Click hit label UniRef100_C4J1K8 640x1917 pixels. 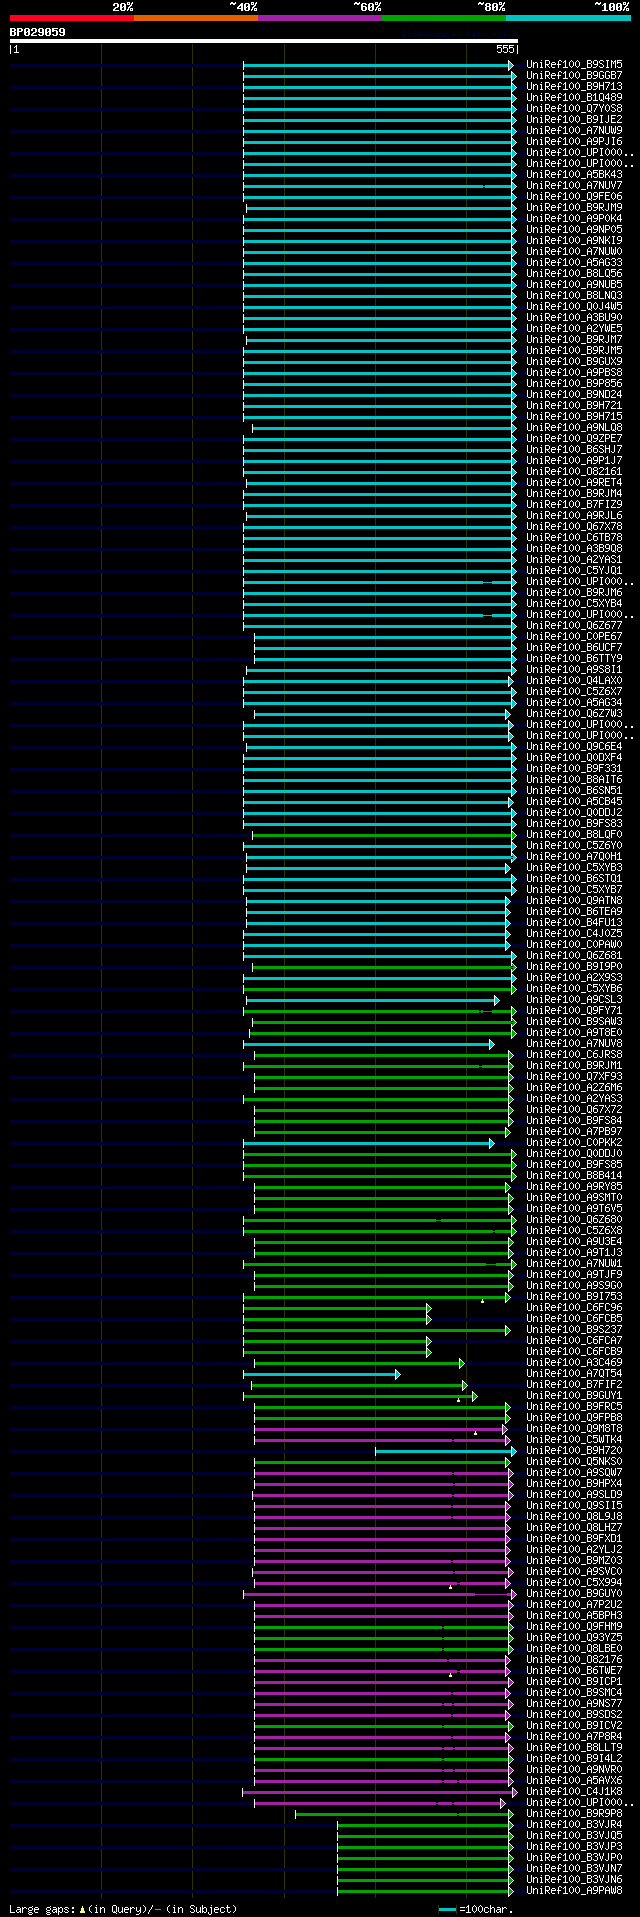(x=574, y=1792)
